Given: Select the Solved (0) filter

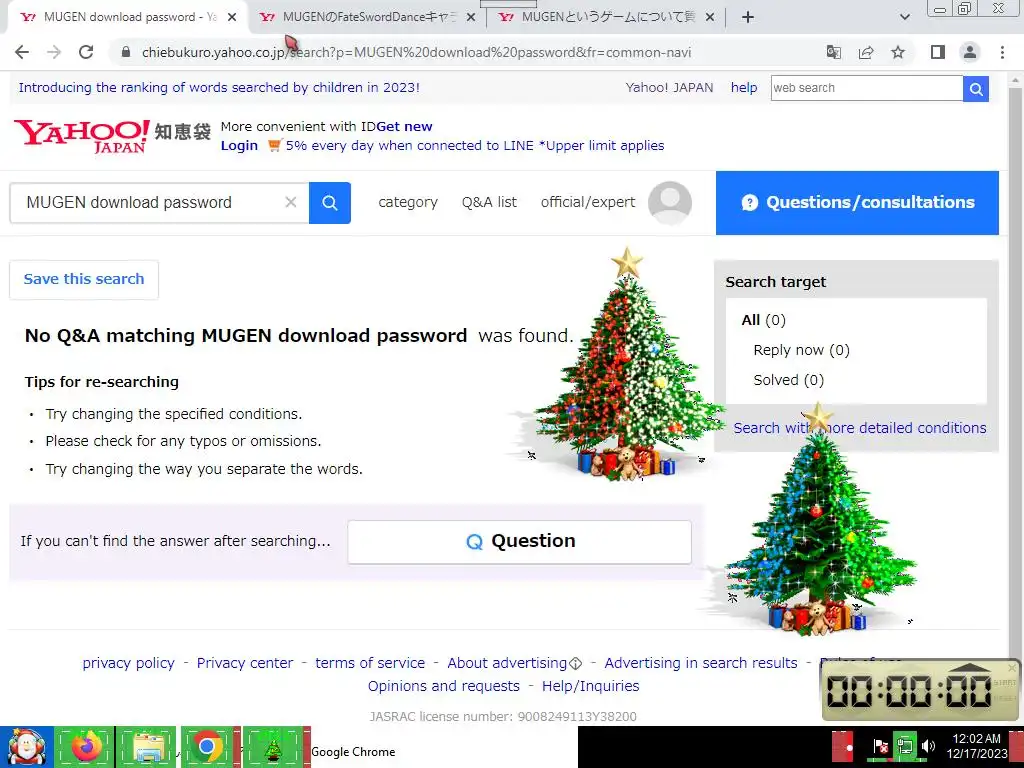Looking at the screenshot, I should point(789,380).
